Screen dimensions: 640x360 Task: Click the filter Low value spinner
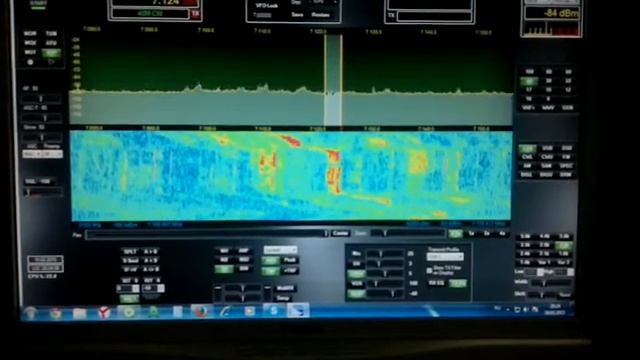pyautogui.click(x=534, y=272)
